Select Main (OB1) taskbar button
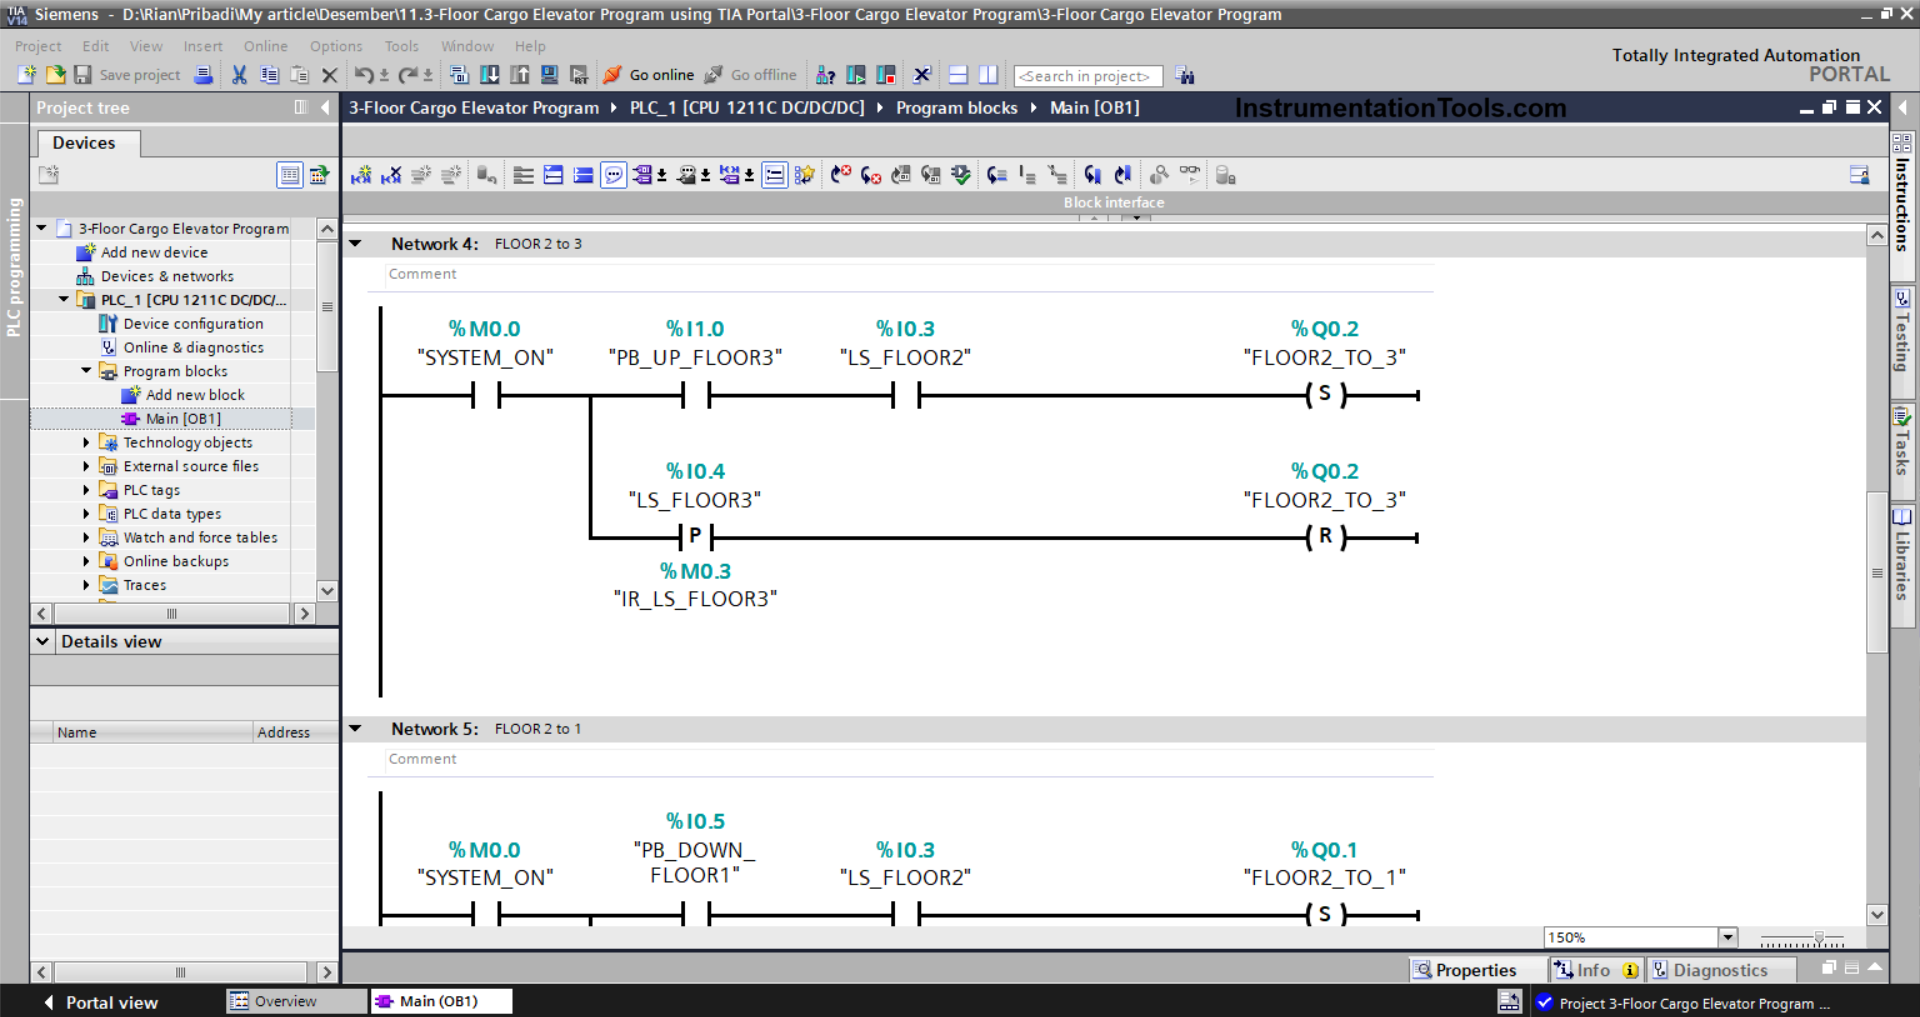Image resolution: width=1920 pixels, height=1017 pixels. [440, 1001]
